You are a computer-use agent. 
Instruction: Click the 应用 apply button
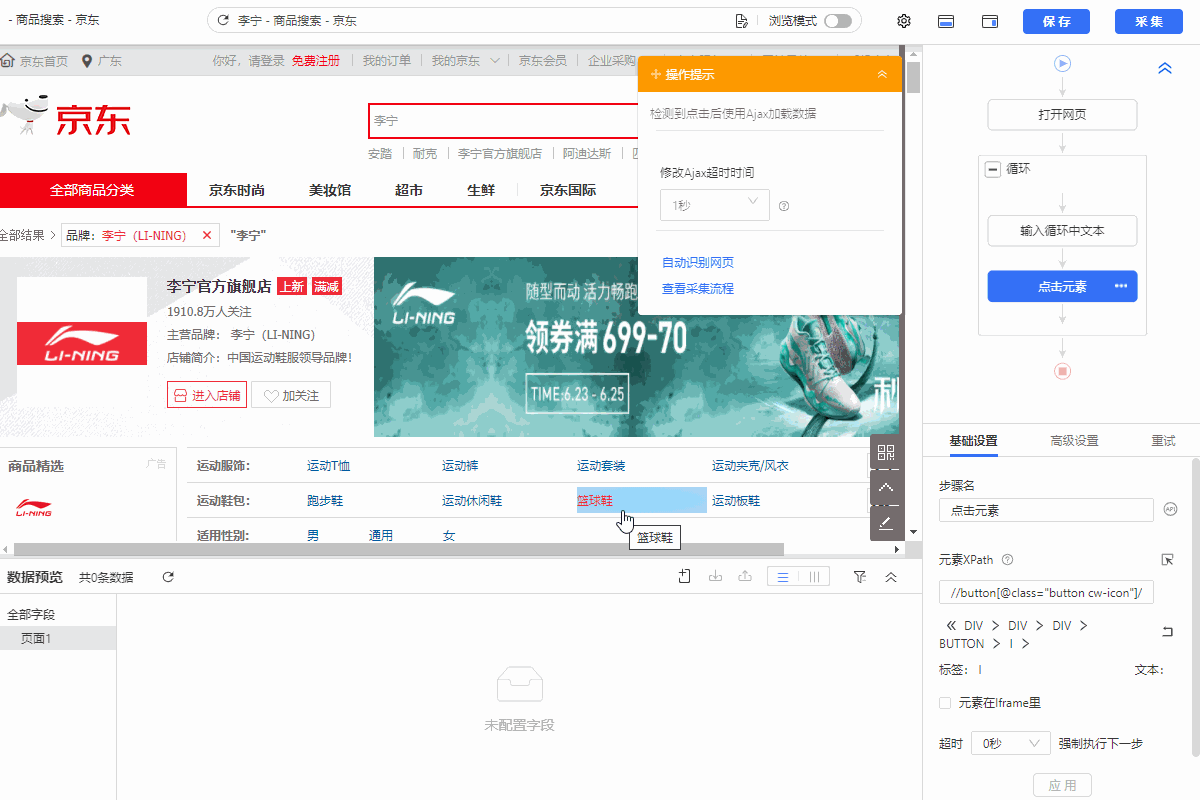tap(1062, 785)
